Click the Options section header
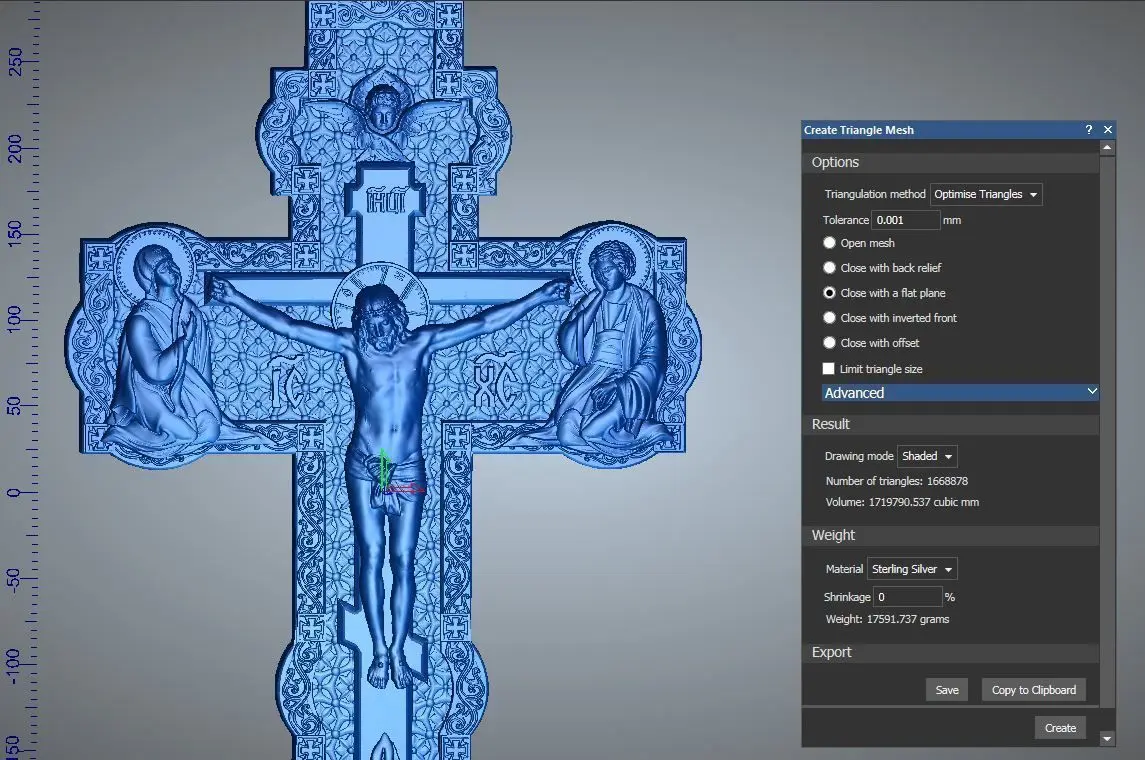Viewport: 1145px width, 760px height. [x=951, y=162]
